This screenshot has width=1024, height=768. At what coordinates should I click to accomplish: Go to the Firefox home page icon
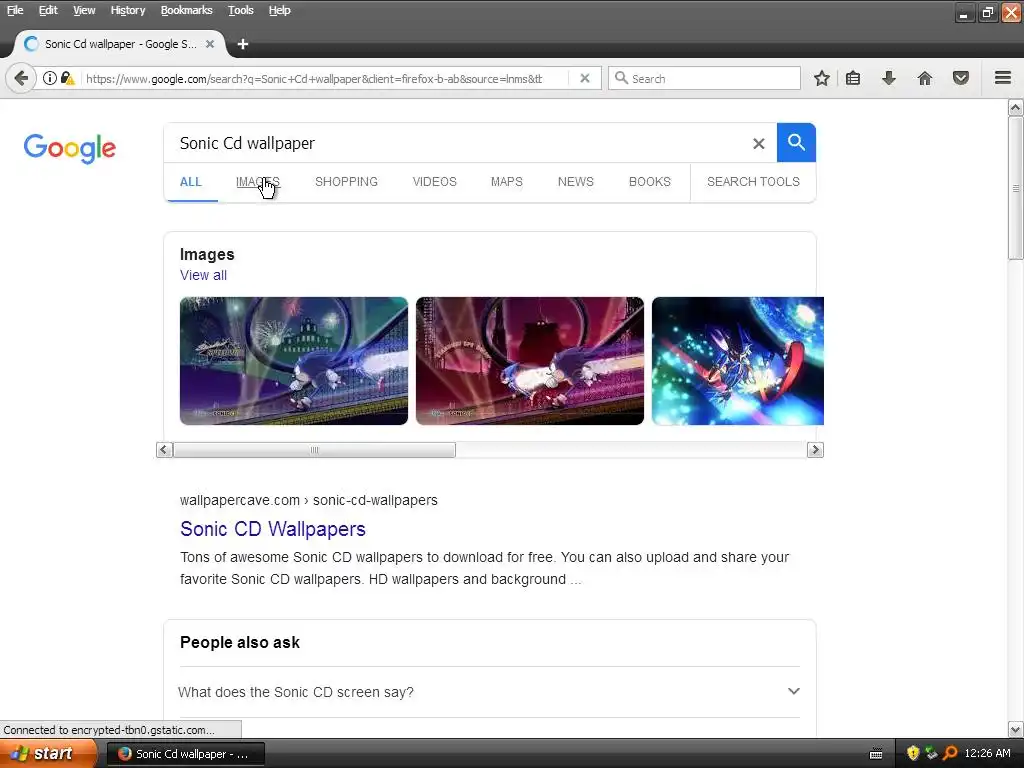coord(925,78)
